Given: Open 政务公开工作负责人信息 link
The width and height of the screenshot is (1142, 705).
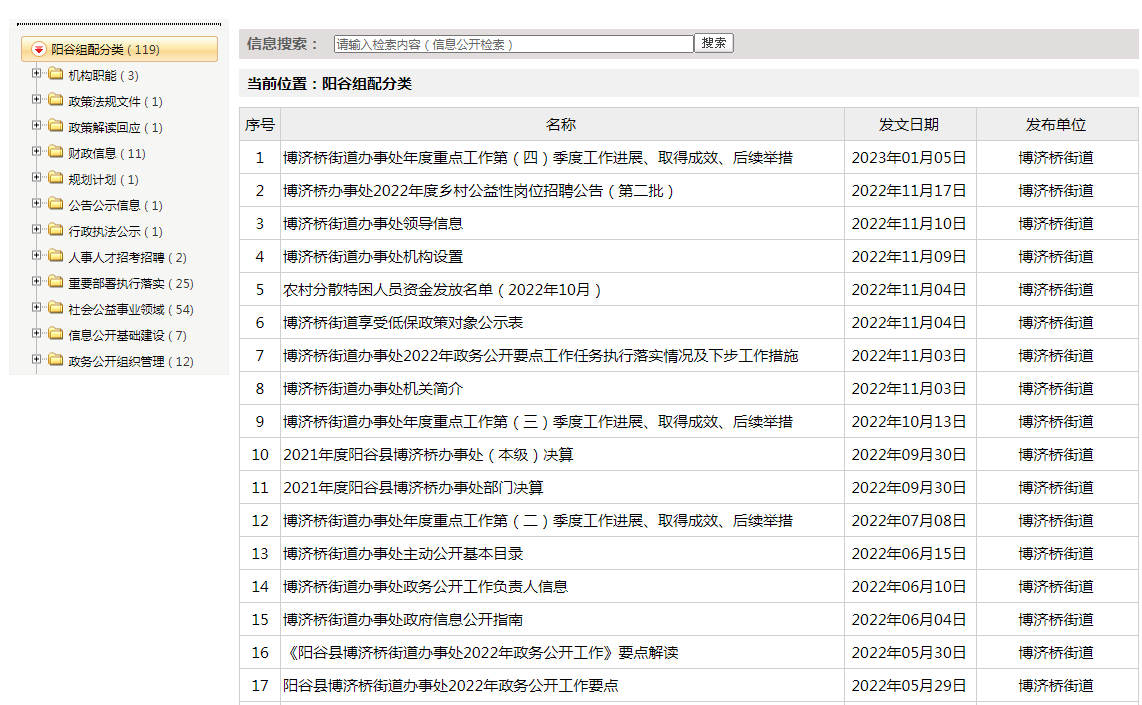Looking at the screenshot, I should pos(425,587).
